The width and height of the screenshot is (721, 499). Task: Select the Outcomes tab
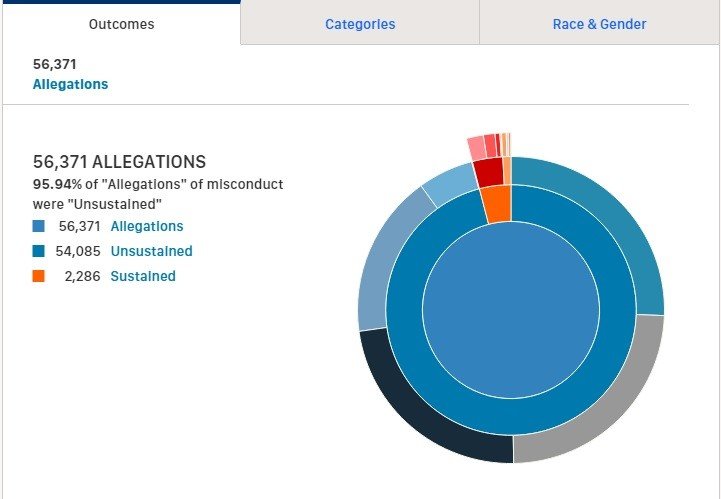(x=121, y=24)
